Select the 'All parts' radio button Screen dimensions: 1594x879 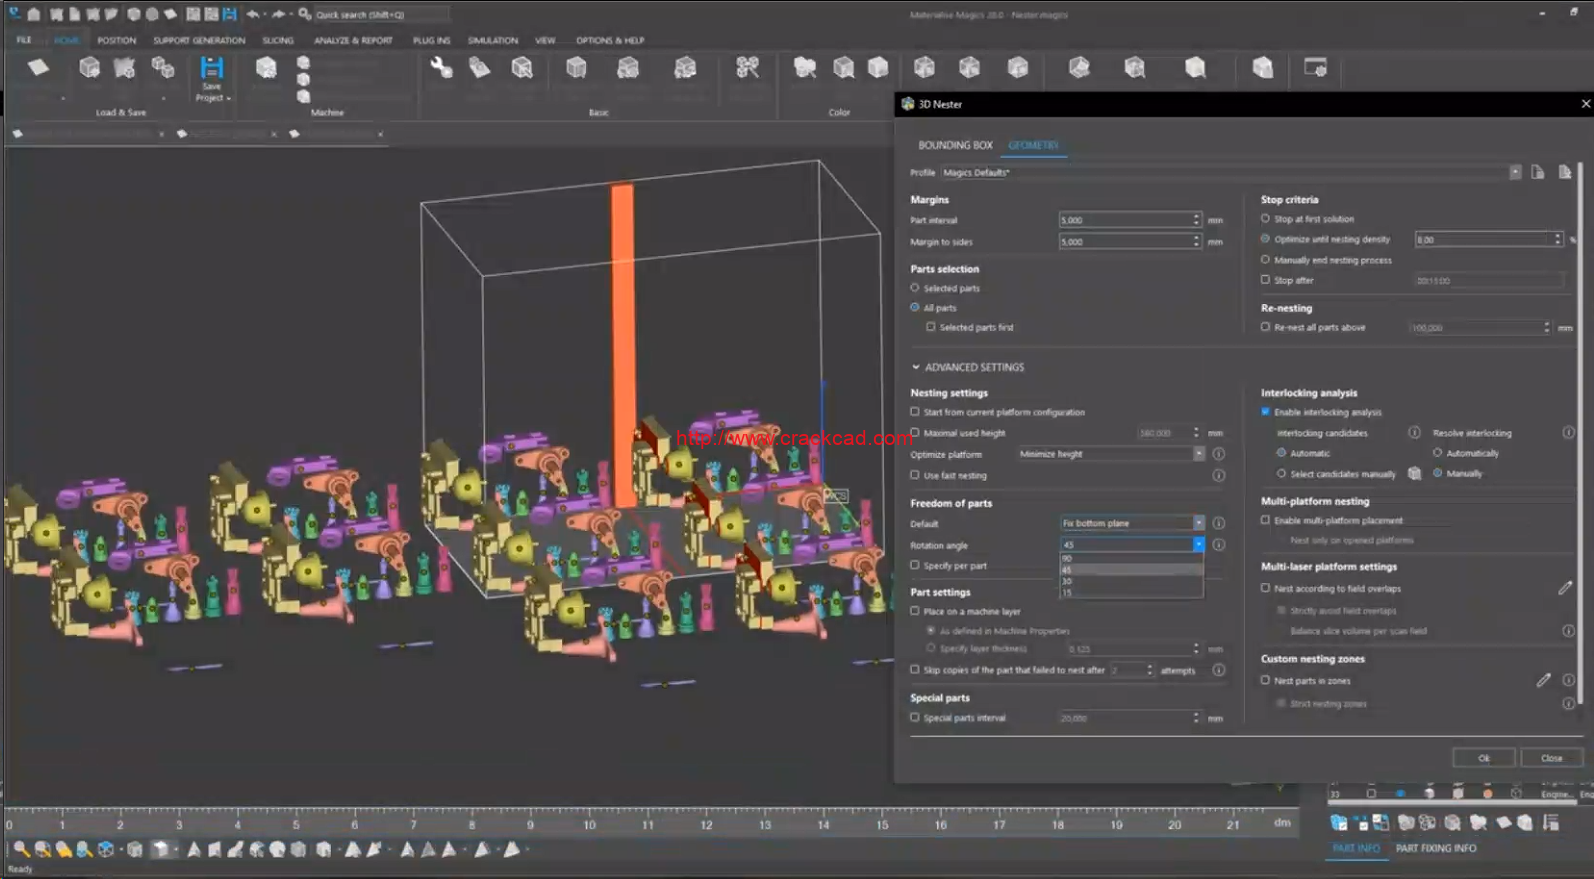coord(914,307)
